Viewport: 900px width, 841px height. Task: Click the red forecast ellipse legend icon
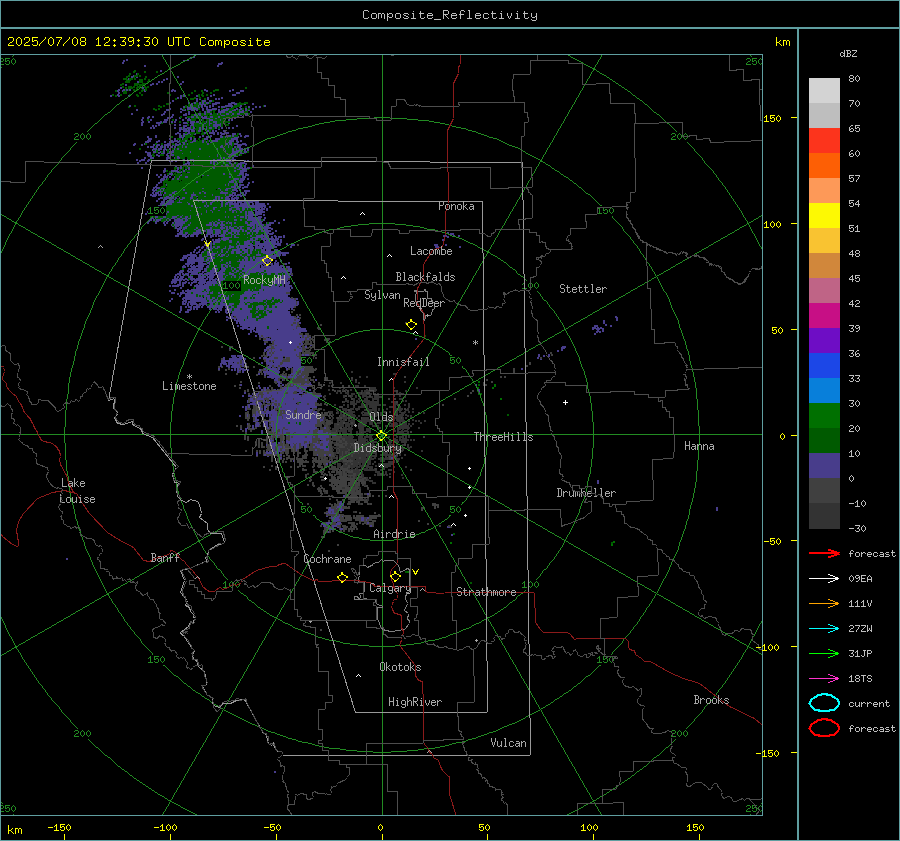[x=824, y=728]
